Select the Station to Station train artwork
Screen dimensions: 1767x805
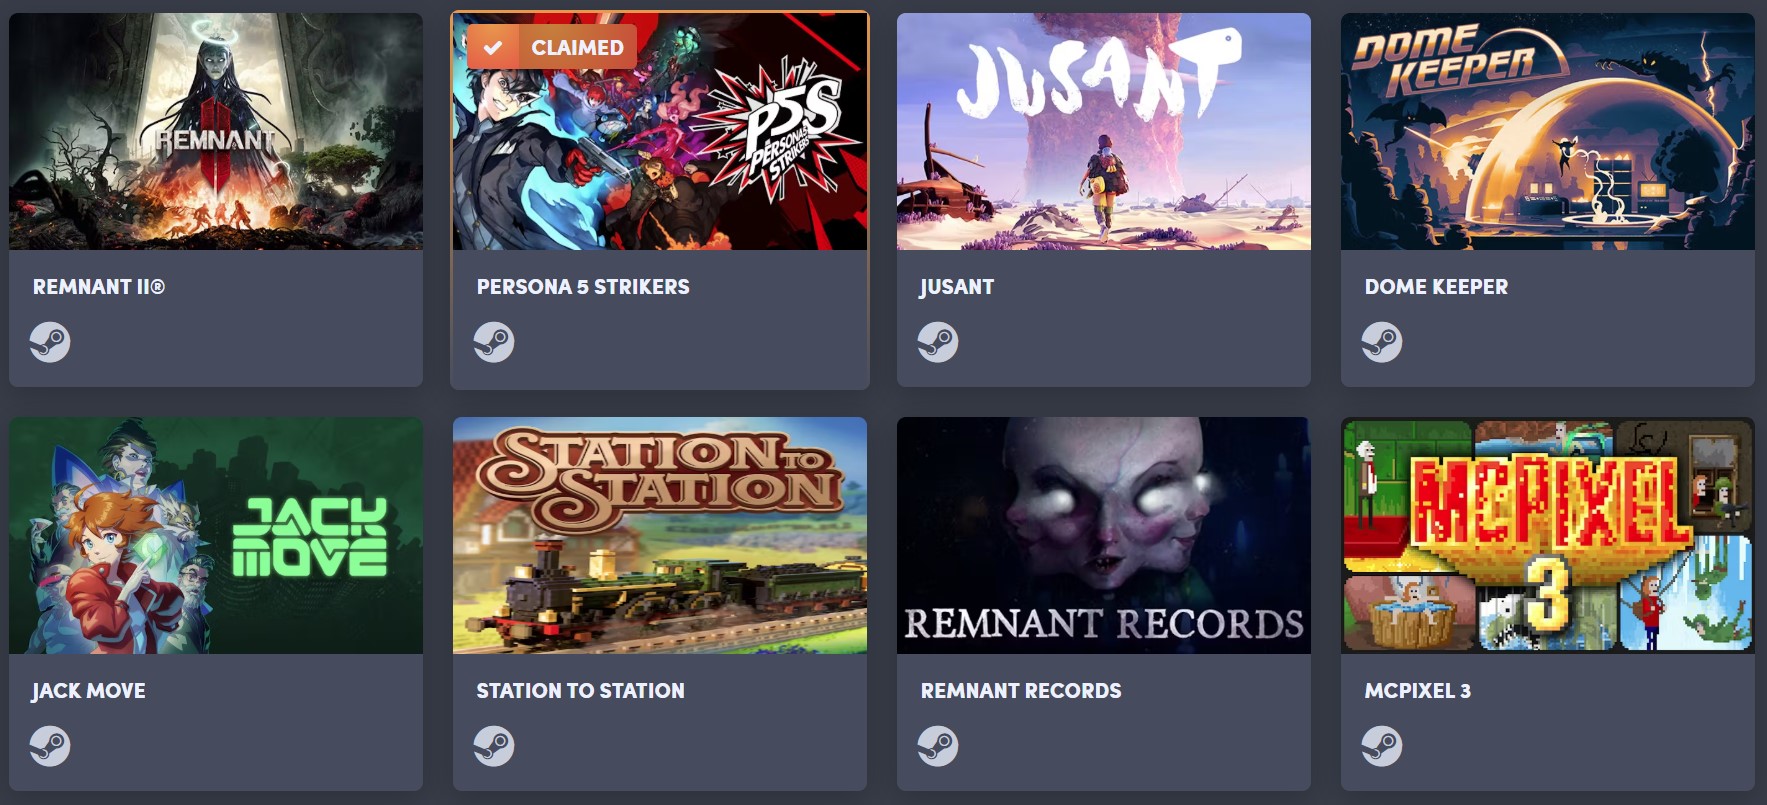pyautogui.click(x=660, y=535)
